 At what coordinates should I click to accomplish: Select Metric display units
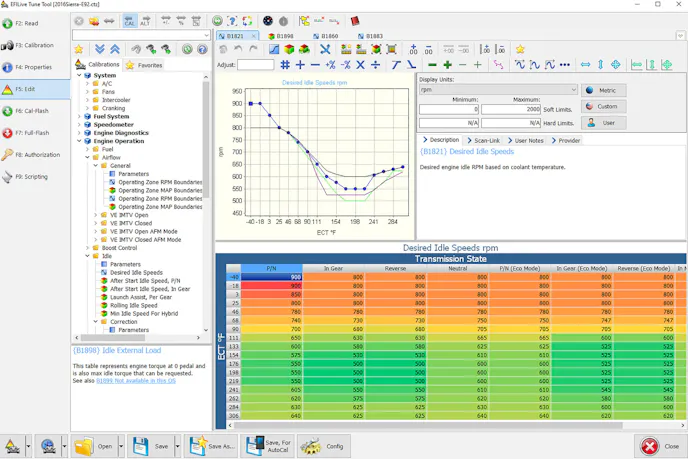[x=603, y=90]
